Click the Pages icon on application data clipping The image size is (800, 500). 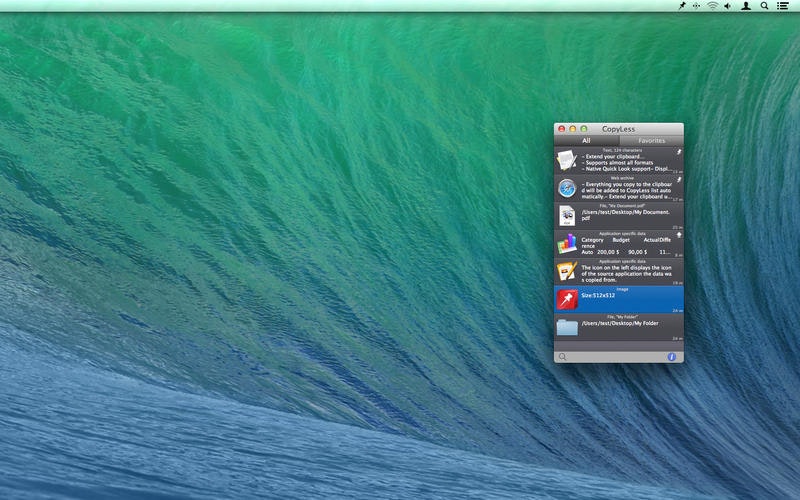click(567, 271)
